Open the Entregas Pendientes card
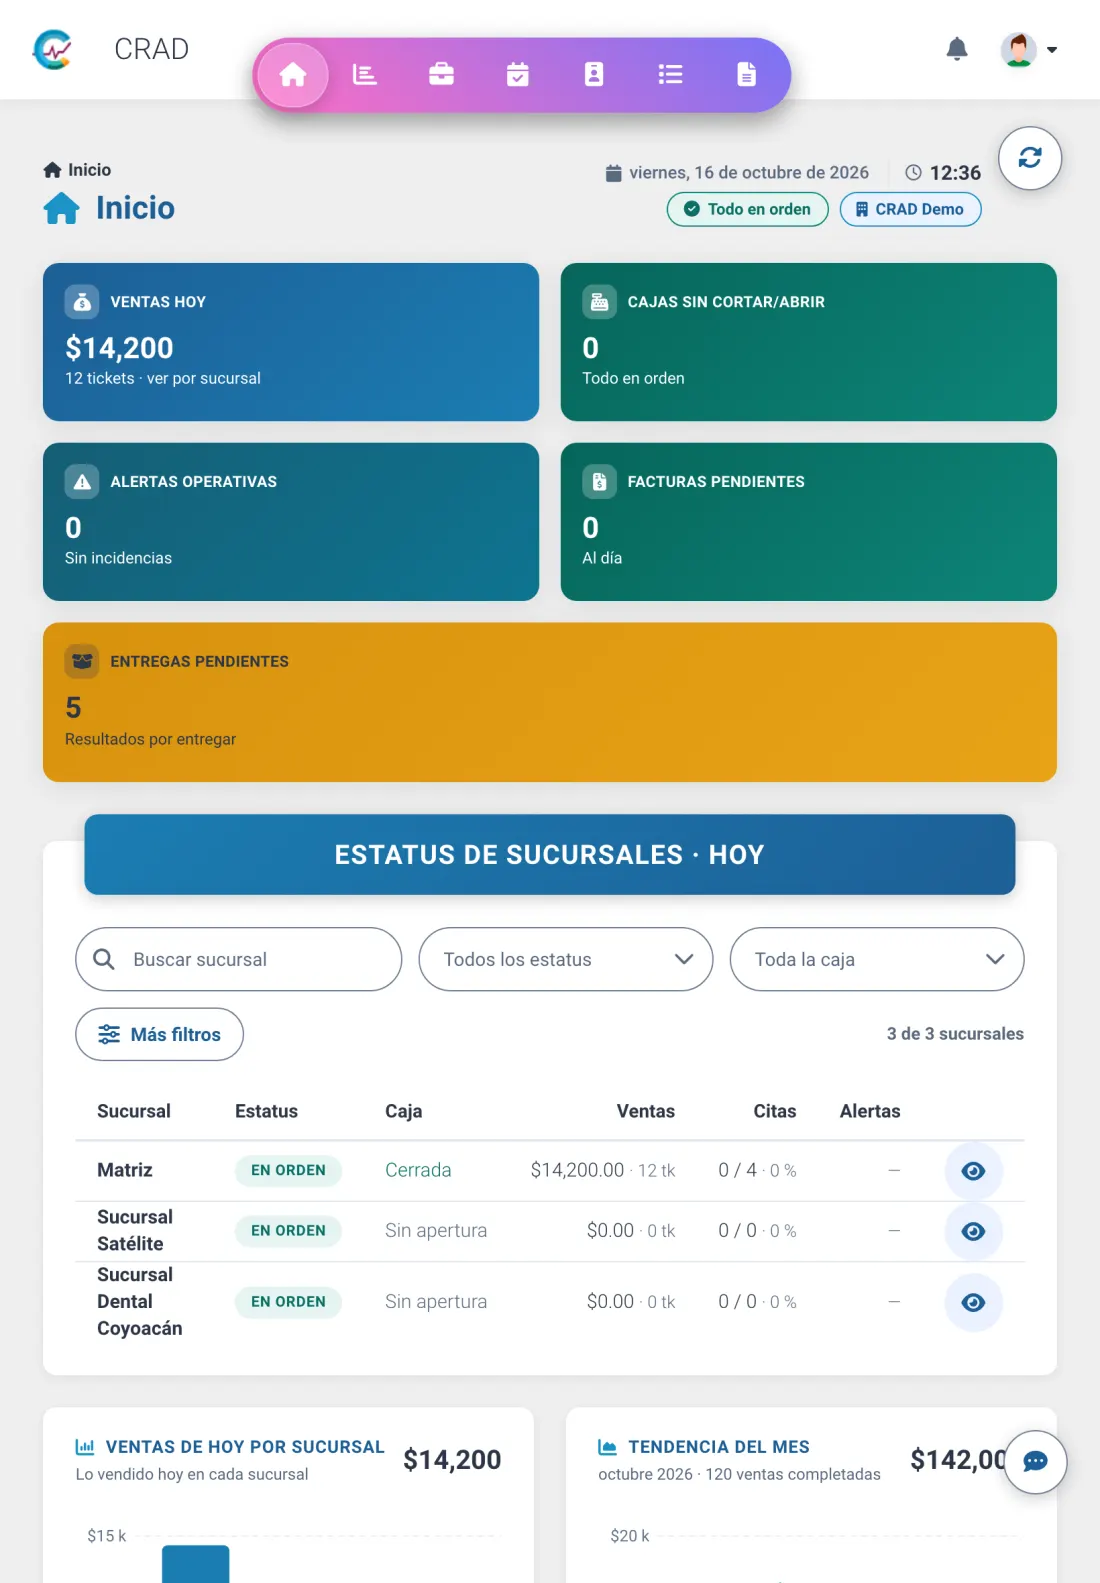 tap(550, 702)
